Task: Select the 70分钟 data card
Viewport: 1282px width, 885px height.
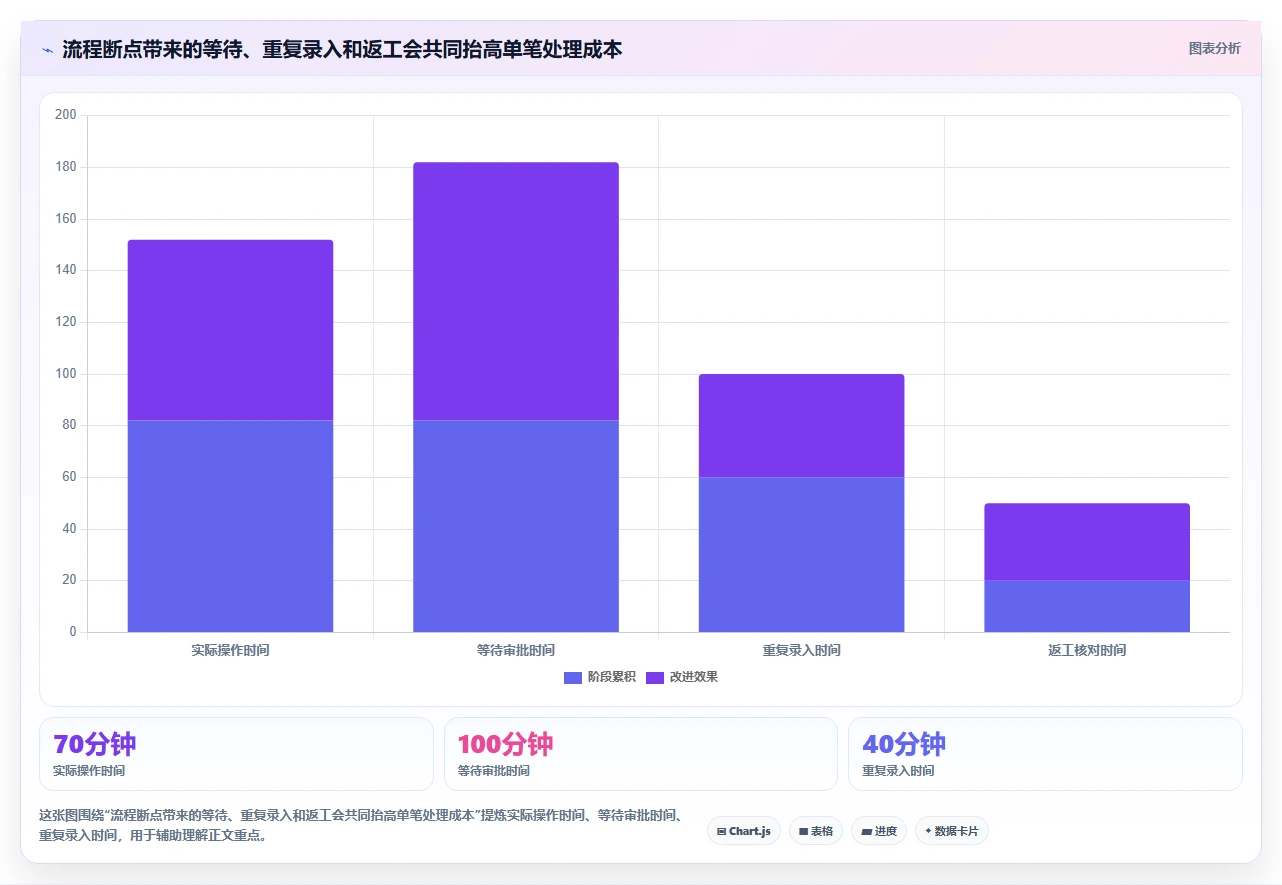Action: [x=236, y=754]
